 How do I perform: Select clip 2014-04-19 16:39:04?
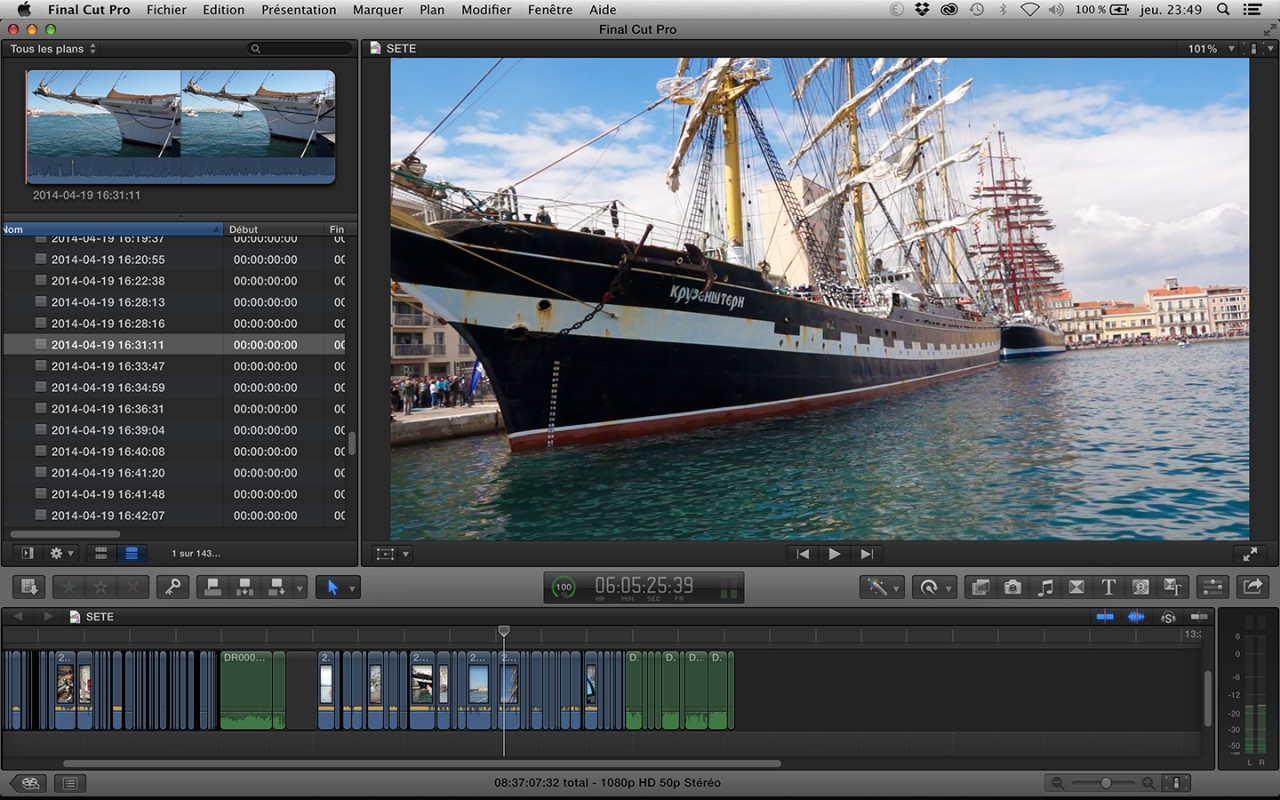174,430
